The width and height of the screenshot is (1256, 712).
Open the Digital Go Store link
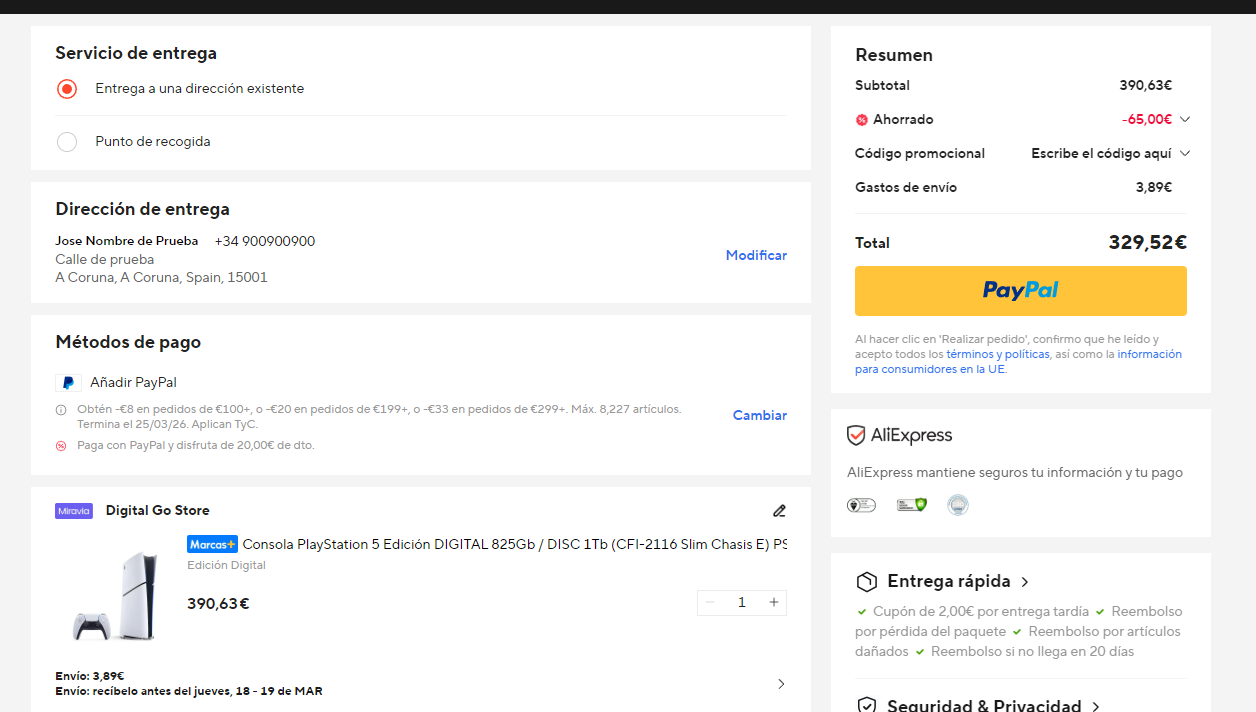click(x=158, y=511)
